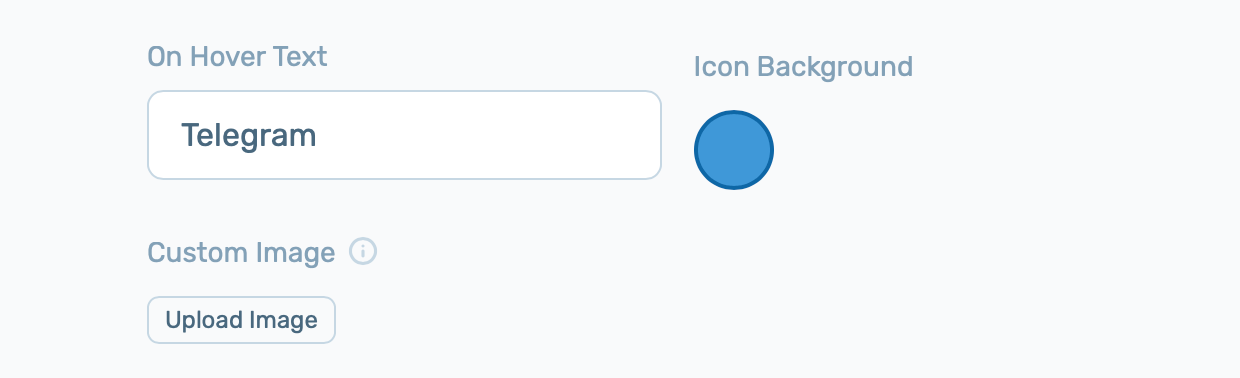Image resolution: width=1240 pixels, height=378 pixels.
Task: Click the Upload Image button
Action: tap(241, 320)
